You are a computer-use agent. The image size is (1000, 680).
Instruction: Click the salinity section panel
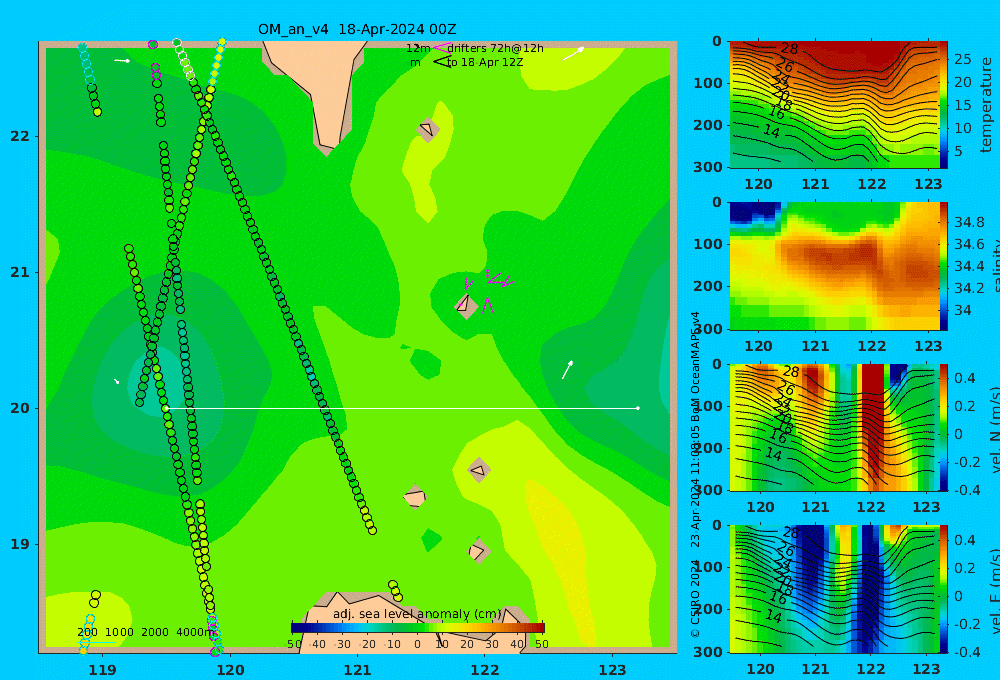tap(835, 266)
